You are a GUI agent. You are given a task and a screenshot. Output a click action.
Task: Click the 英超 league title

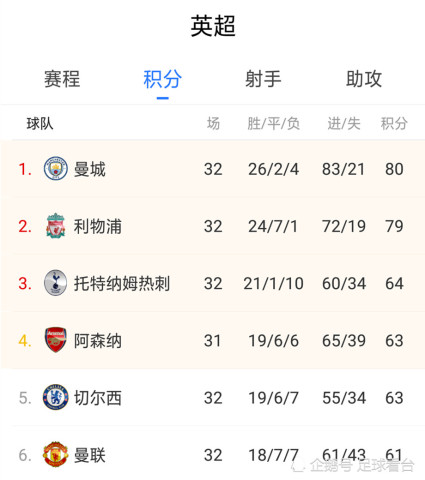coord(213,26)
